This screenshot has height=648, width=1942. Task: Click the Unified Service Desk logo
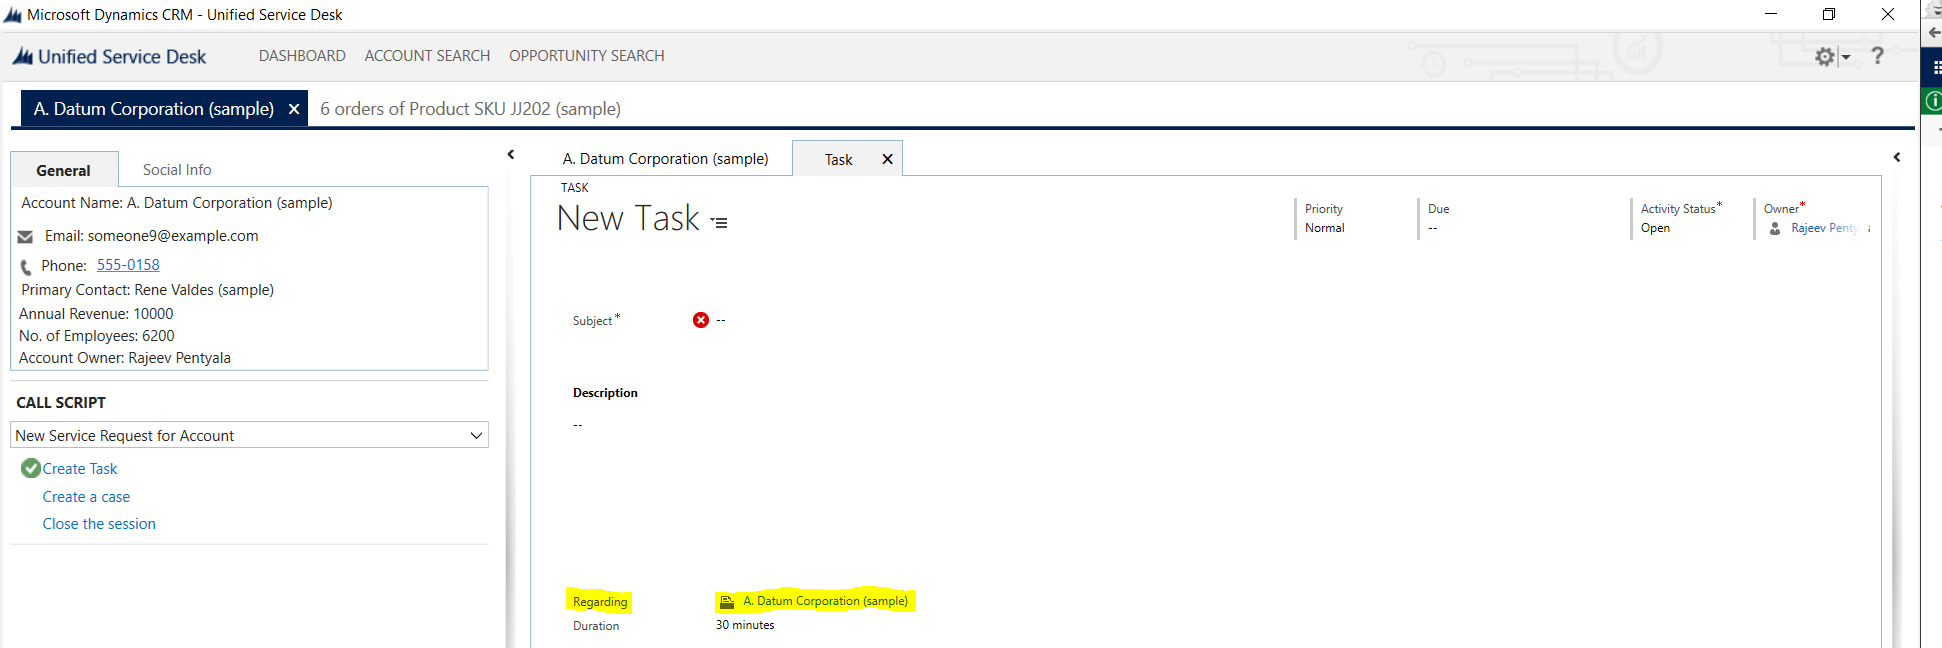point(108,57)
